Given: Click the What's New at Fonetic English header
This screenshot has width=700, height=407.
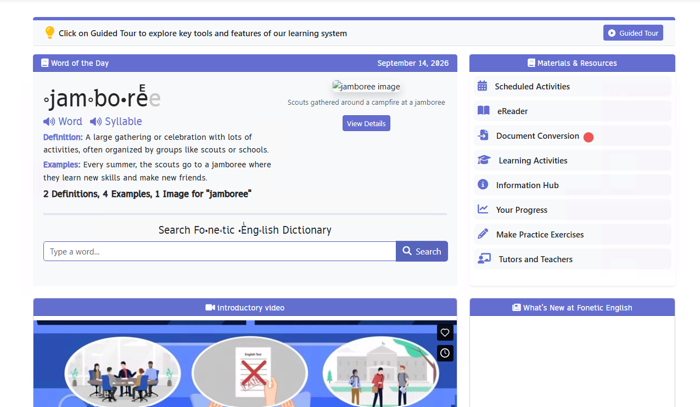Looking at the screenshot, I should [572, 307].
